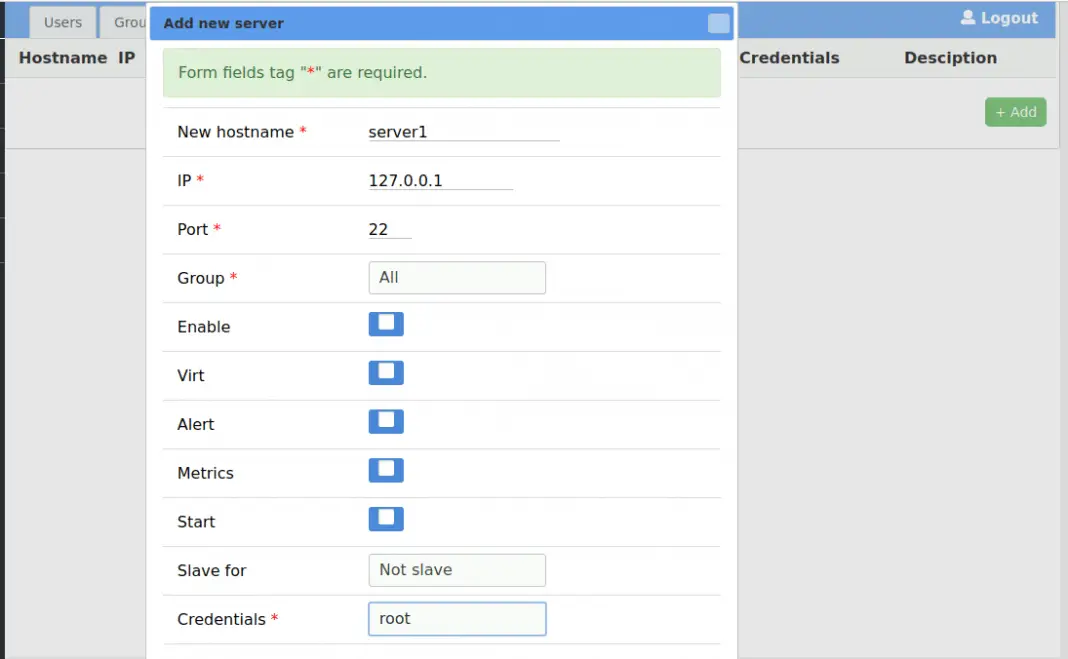Viewport: 1068px width, 659px height.
Task: Select the IP field showing 127.0.0.1
Action: pyautogui.click(x=440, y=180)
